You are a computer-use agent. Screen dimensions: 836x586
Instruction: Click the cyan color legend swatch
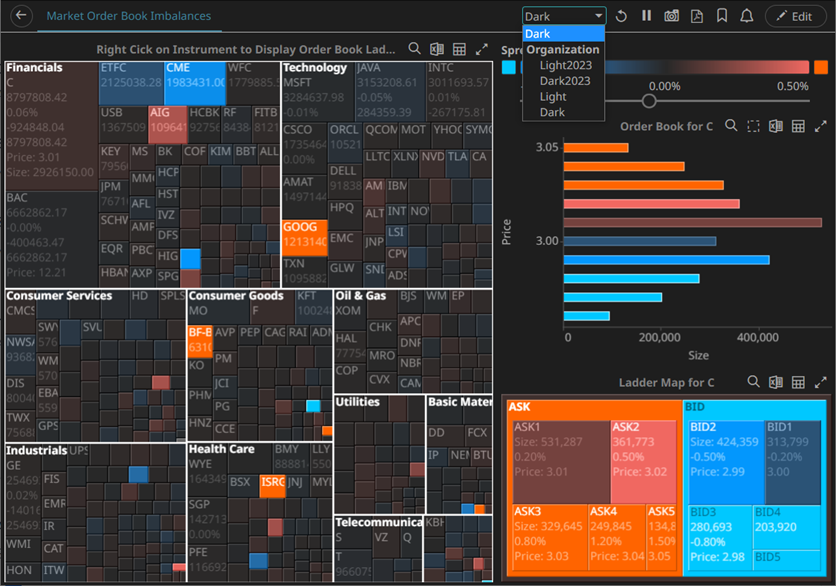click(x=509, y=67)
